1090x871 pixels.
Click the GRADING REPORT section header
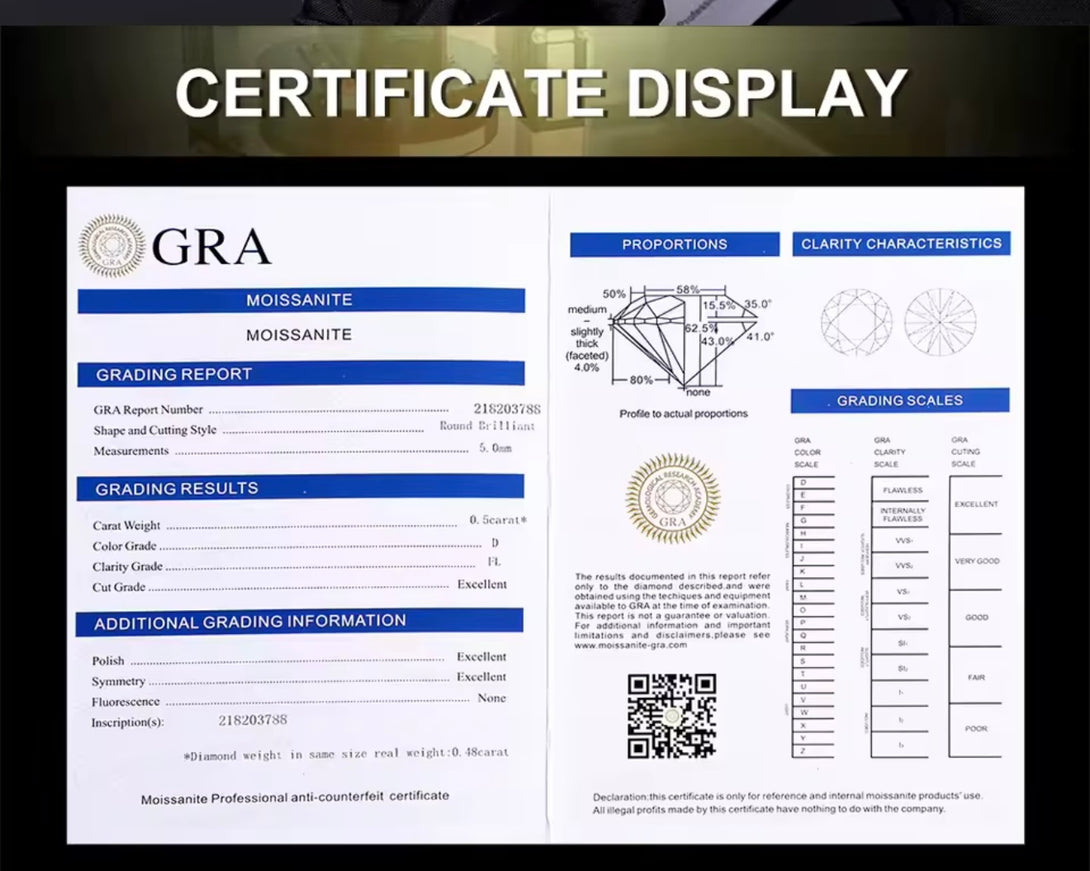tap(300, 374)
